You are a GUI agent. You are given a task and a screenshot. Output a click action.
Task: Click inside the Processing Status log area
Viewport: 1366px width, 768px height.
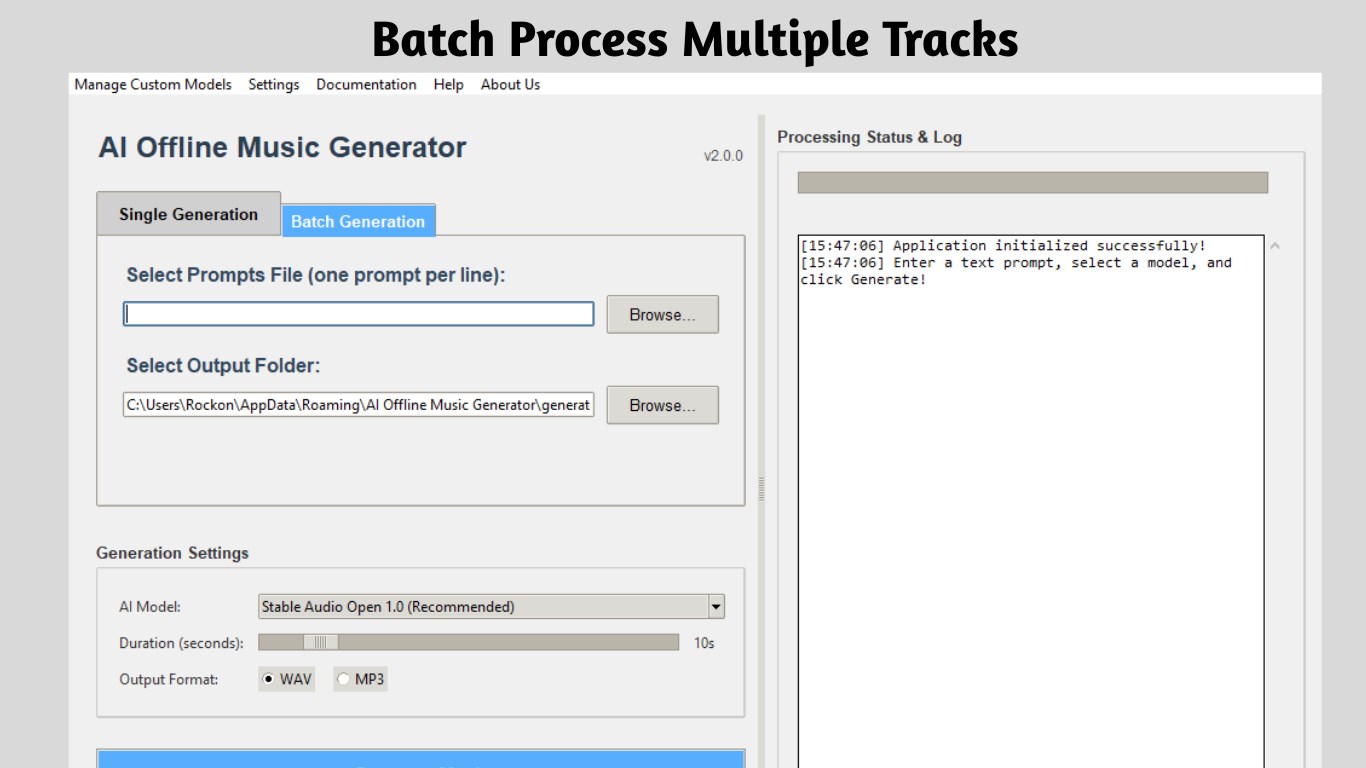(1030, 450)
